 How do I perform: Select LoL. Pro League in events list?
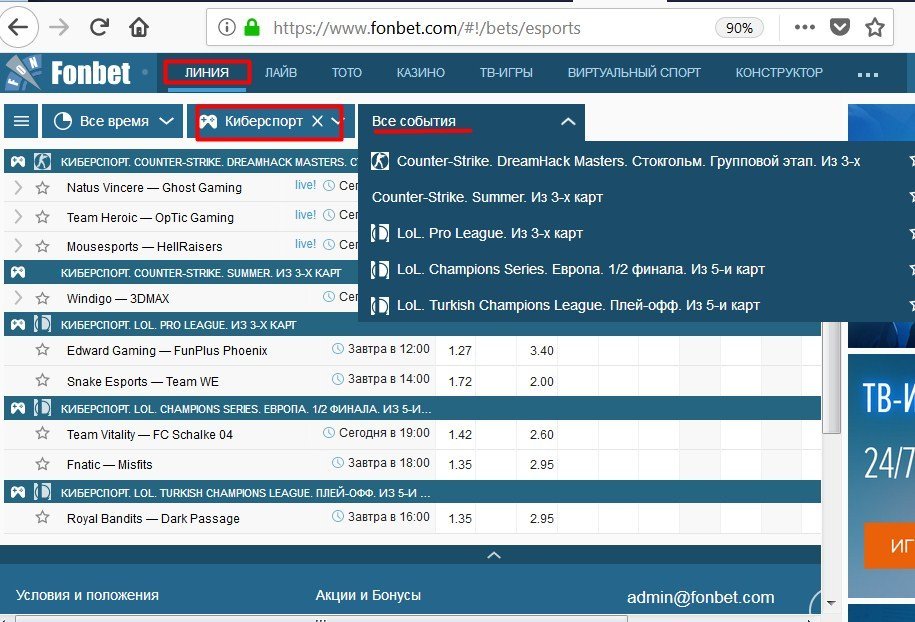coord(477,233)
